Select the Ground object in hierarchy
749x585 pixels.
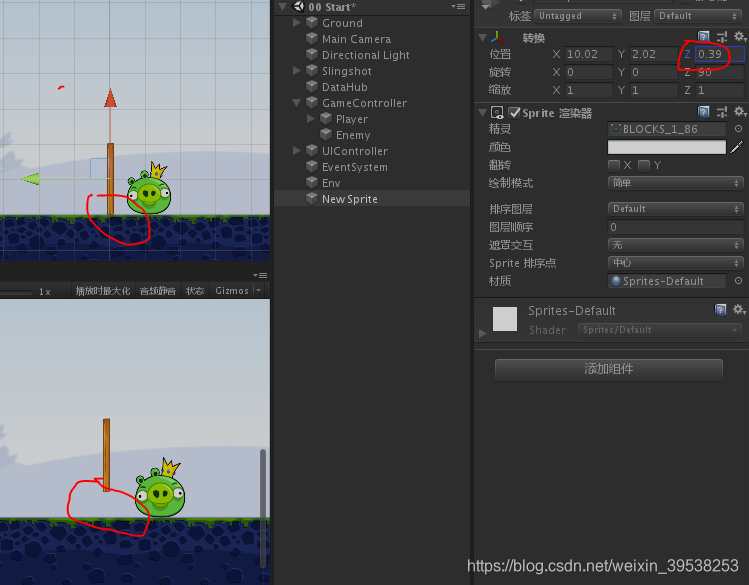pos(342,23)
